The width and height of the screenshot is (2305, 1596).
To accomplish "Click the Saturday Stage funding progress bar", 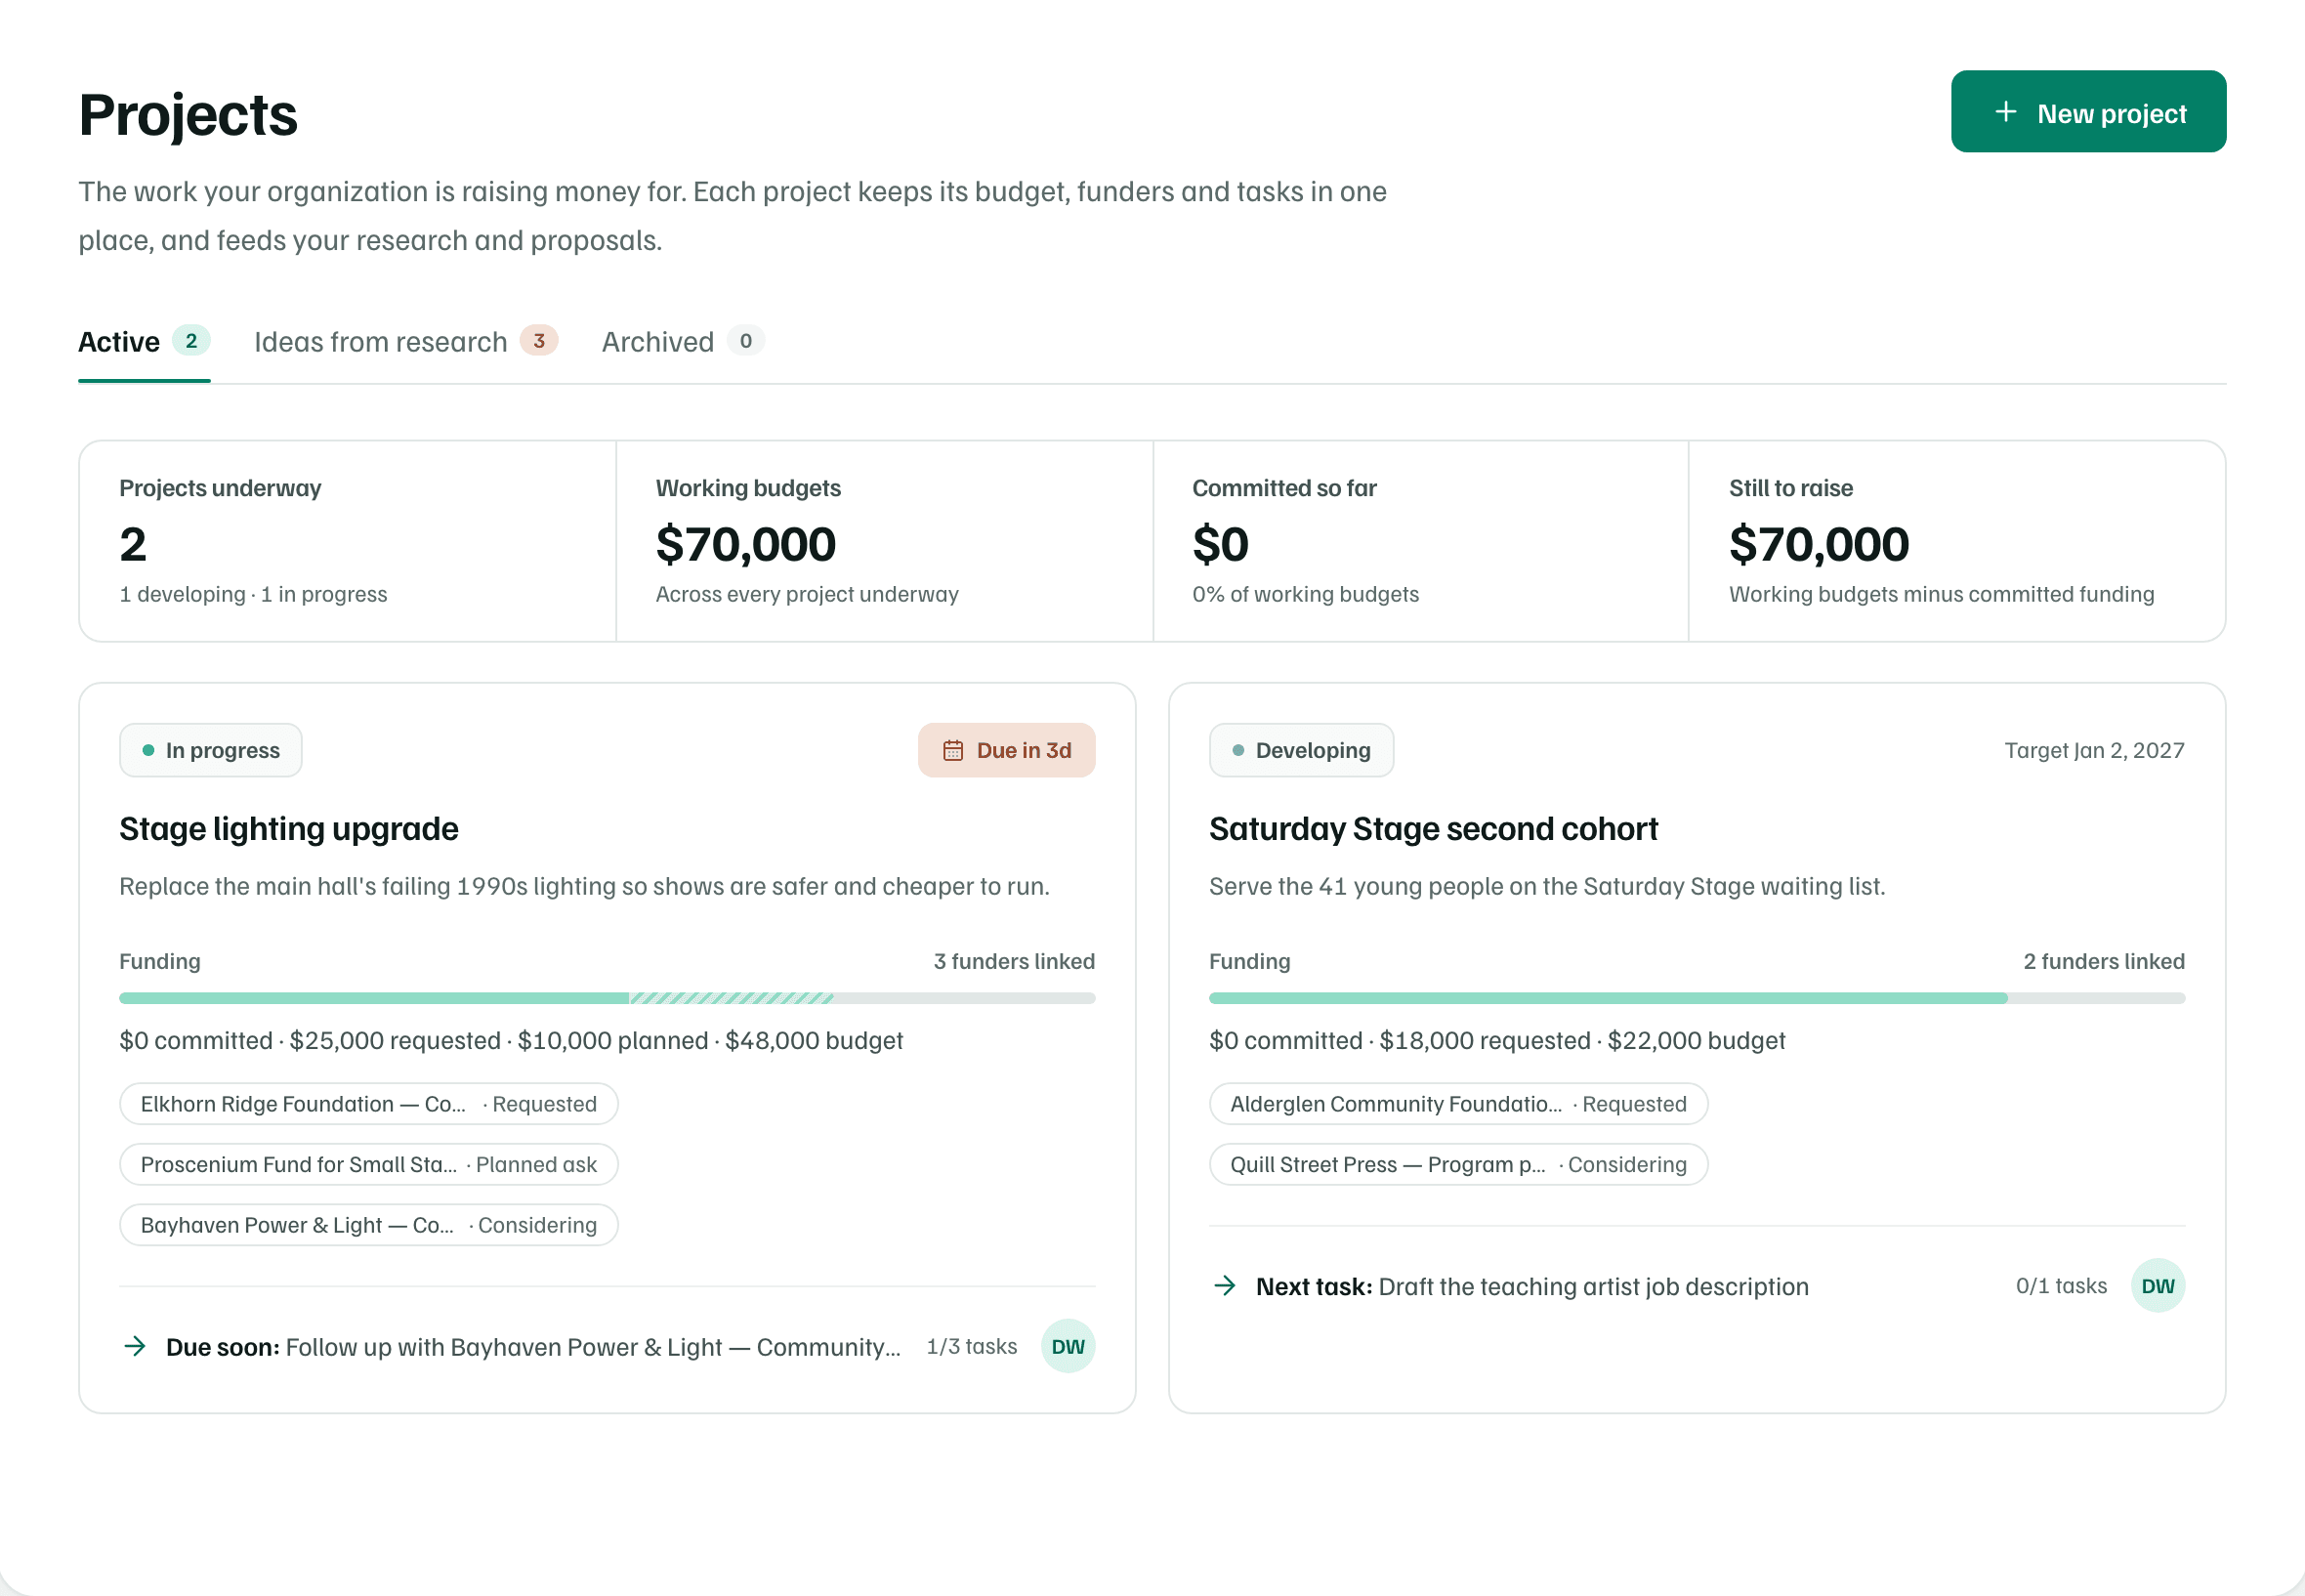I will click(x=1696, y=998).
